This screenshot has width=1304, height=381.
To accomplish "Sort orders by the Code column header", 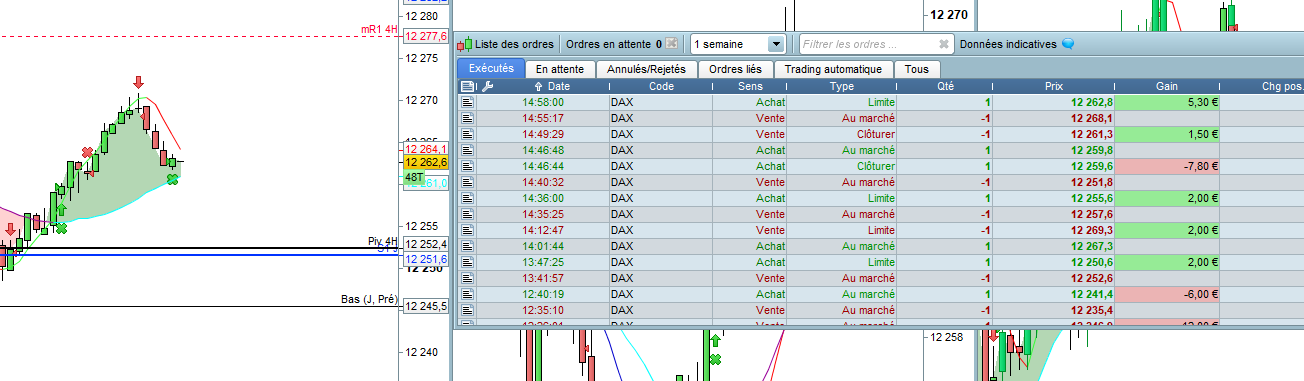I will coord(660,87).
